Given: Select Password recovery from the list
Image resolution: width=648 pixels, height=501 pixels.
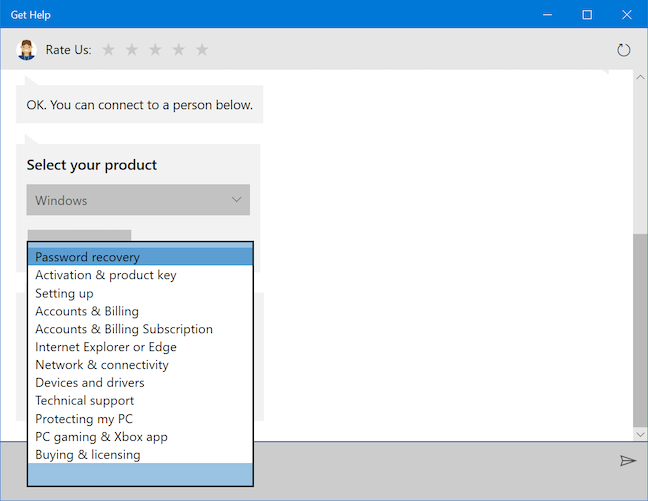Looking at the screenshot, I should [140, 257].
